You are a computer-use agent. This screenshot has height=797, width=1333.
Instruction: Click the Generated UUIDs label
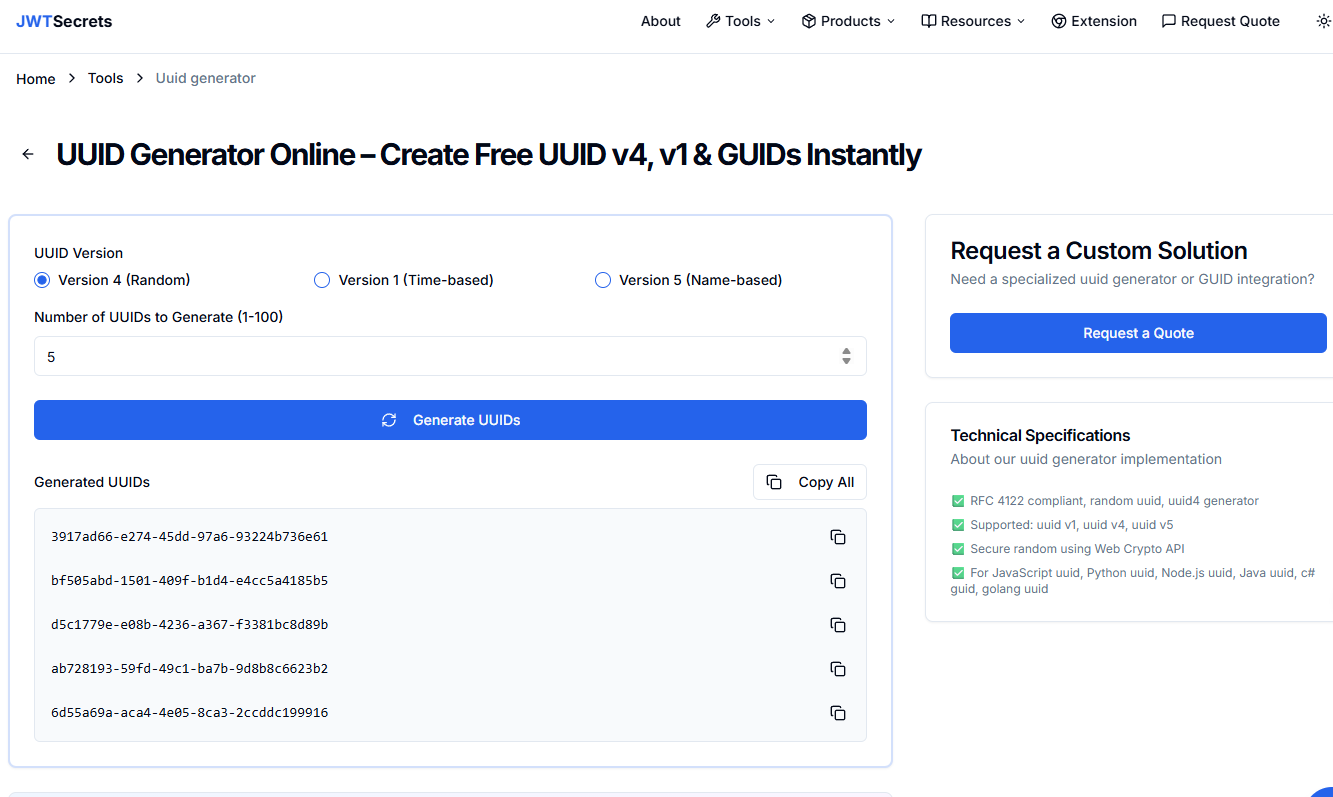(x=92, y=482)
